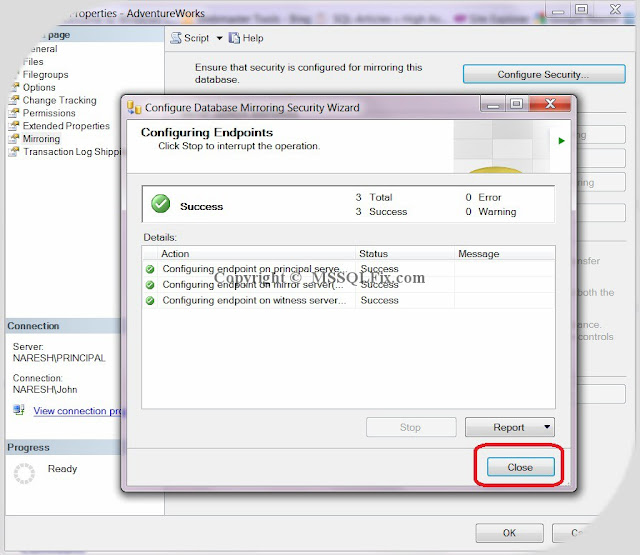Select the Options page
Image resolution: width=640 pixels, height=555 pixels.
(x=39, y=87)
